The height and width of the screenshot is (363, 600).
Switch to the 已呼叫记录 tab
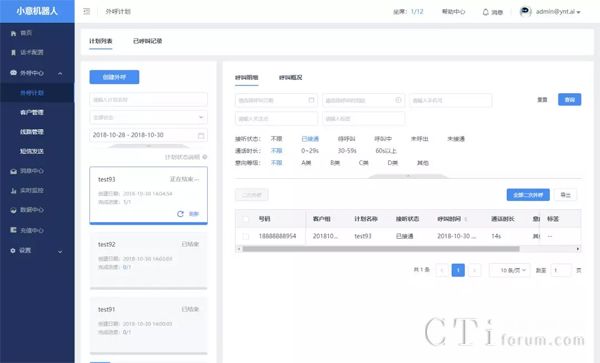(x=147, y=41)
